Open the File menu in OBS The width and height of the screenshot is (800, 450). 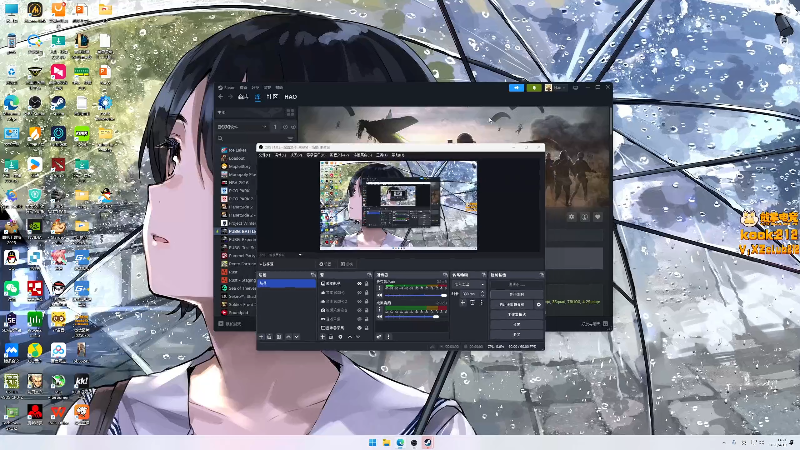tap(264, 155)
